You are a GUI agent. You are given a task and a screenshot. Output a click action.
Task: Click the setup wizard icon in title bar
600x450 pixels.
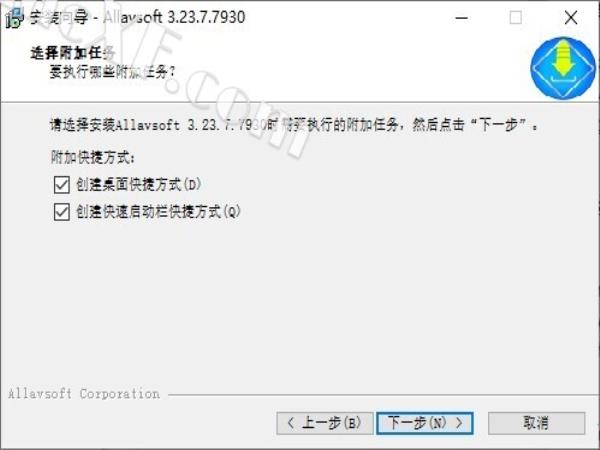click(15, 18)
